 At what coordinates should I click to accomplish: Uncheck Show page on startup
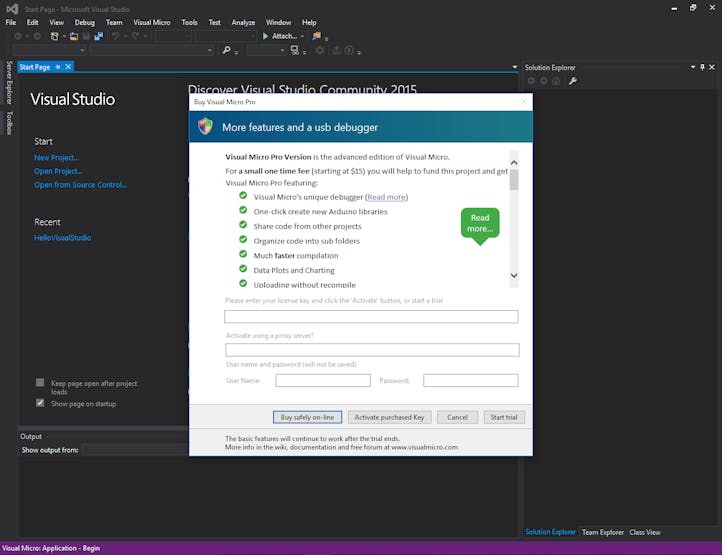(x=40, y=403)
